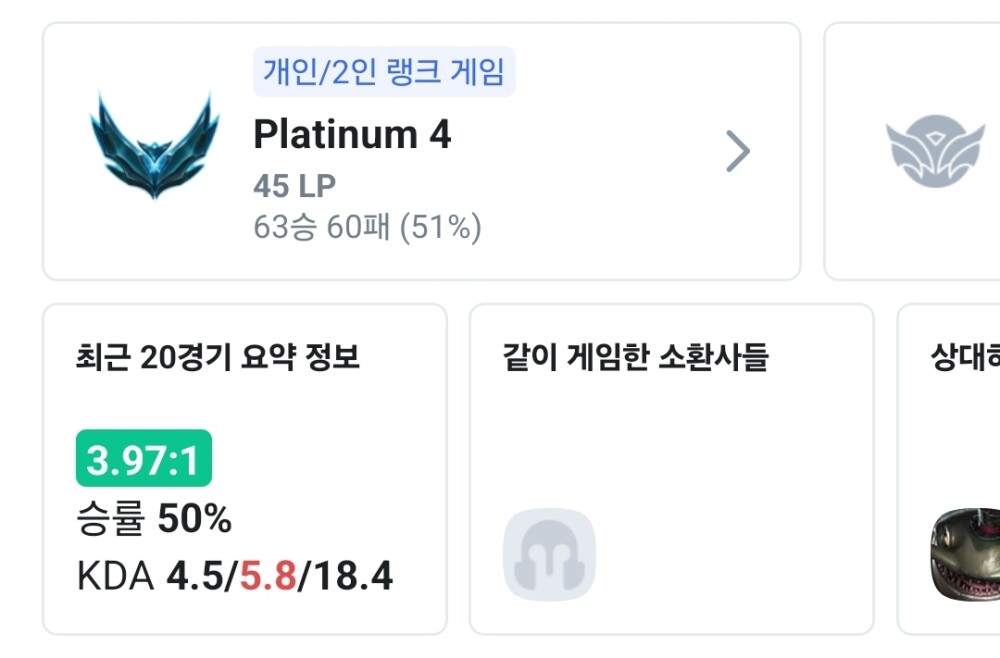This screenshot has width=1000, height=658.
Task: Click the green 3.97:1 KDA ratio badge
Action: 143,459
